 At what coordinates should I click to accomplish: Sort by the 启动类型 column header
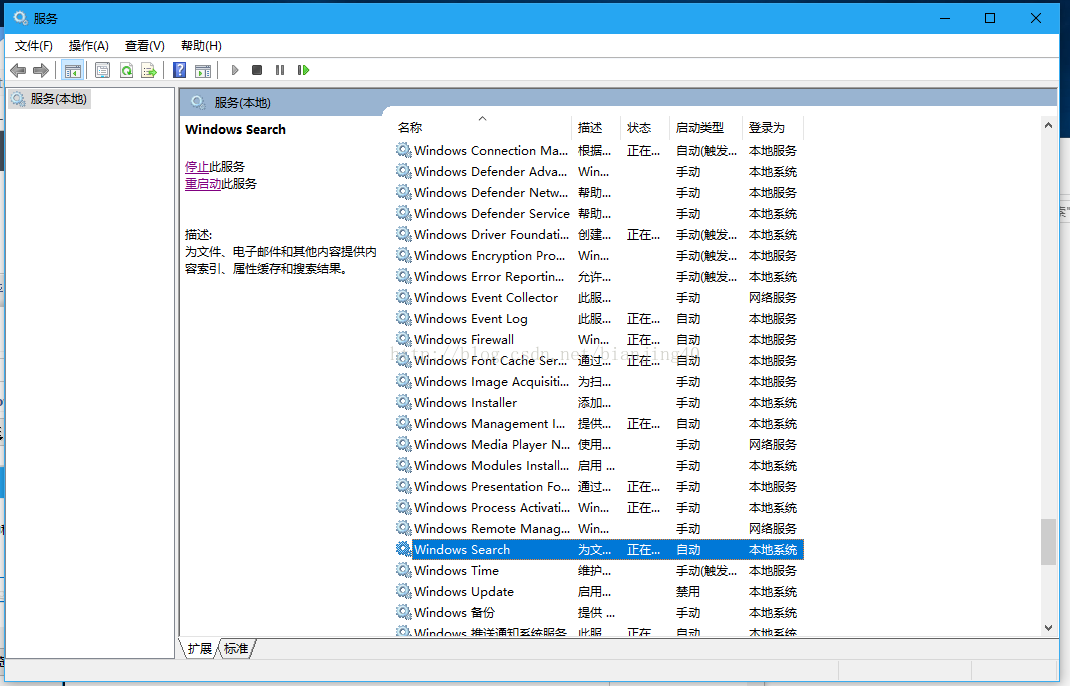(706, 128)
